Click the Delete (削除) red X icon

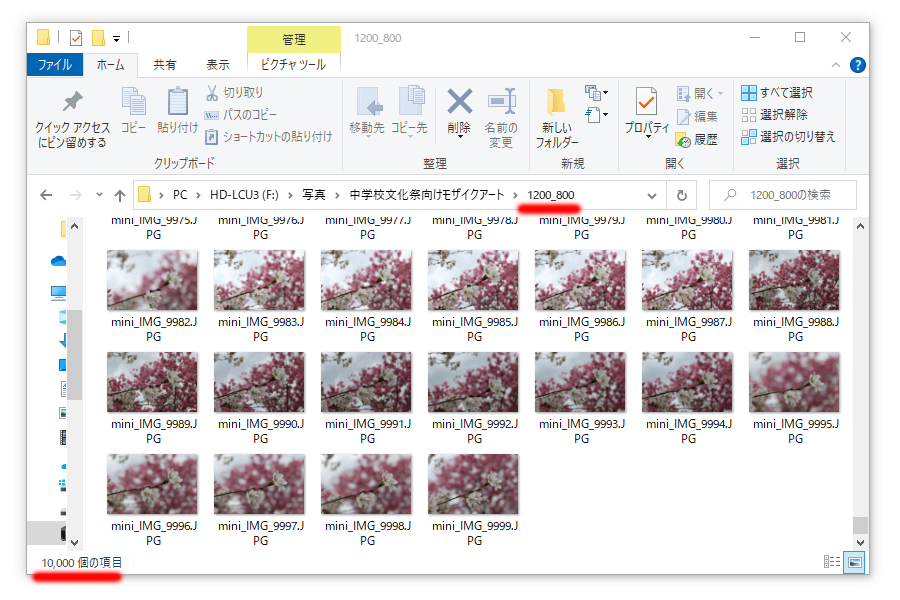pyautogui.click(x=459, y=113)
